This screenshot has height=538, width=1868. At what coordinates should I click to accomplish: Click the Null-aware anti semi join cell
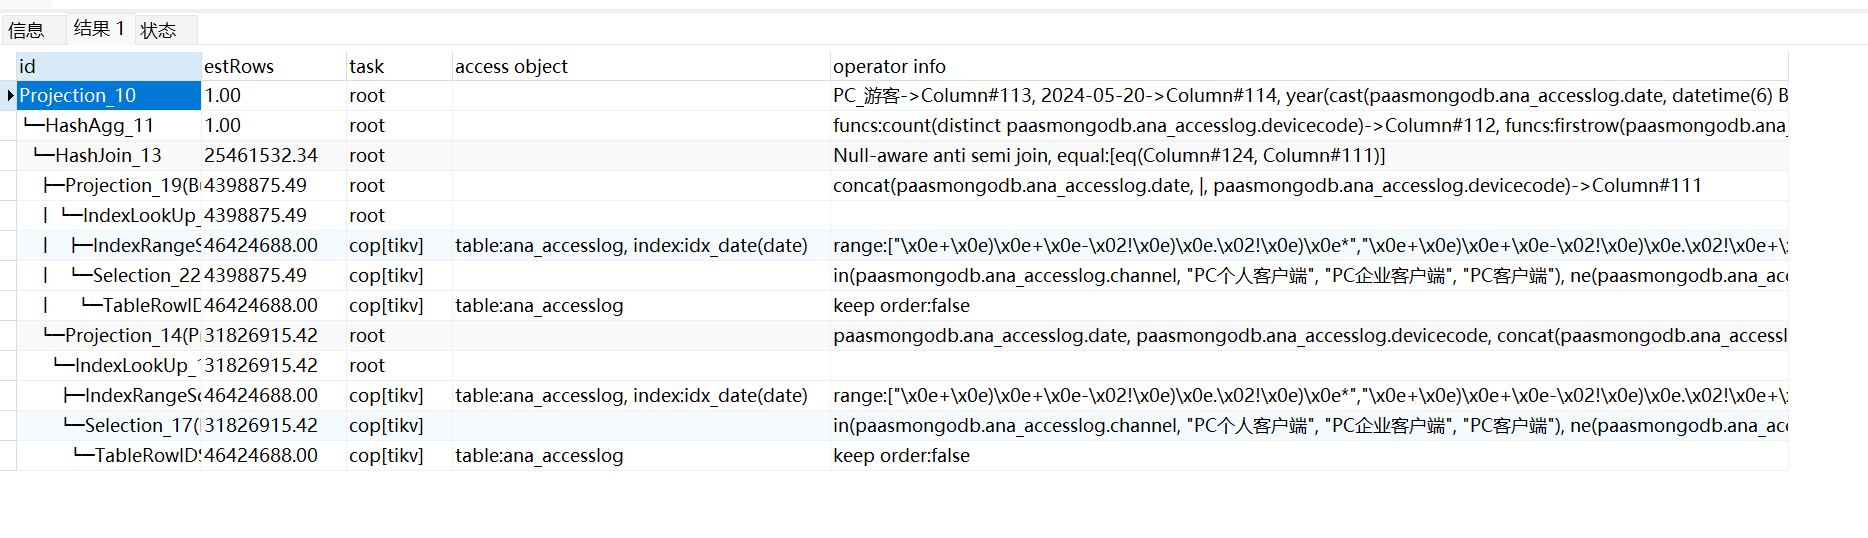tap(1108, 156)
